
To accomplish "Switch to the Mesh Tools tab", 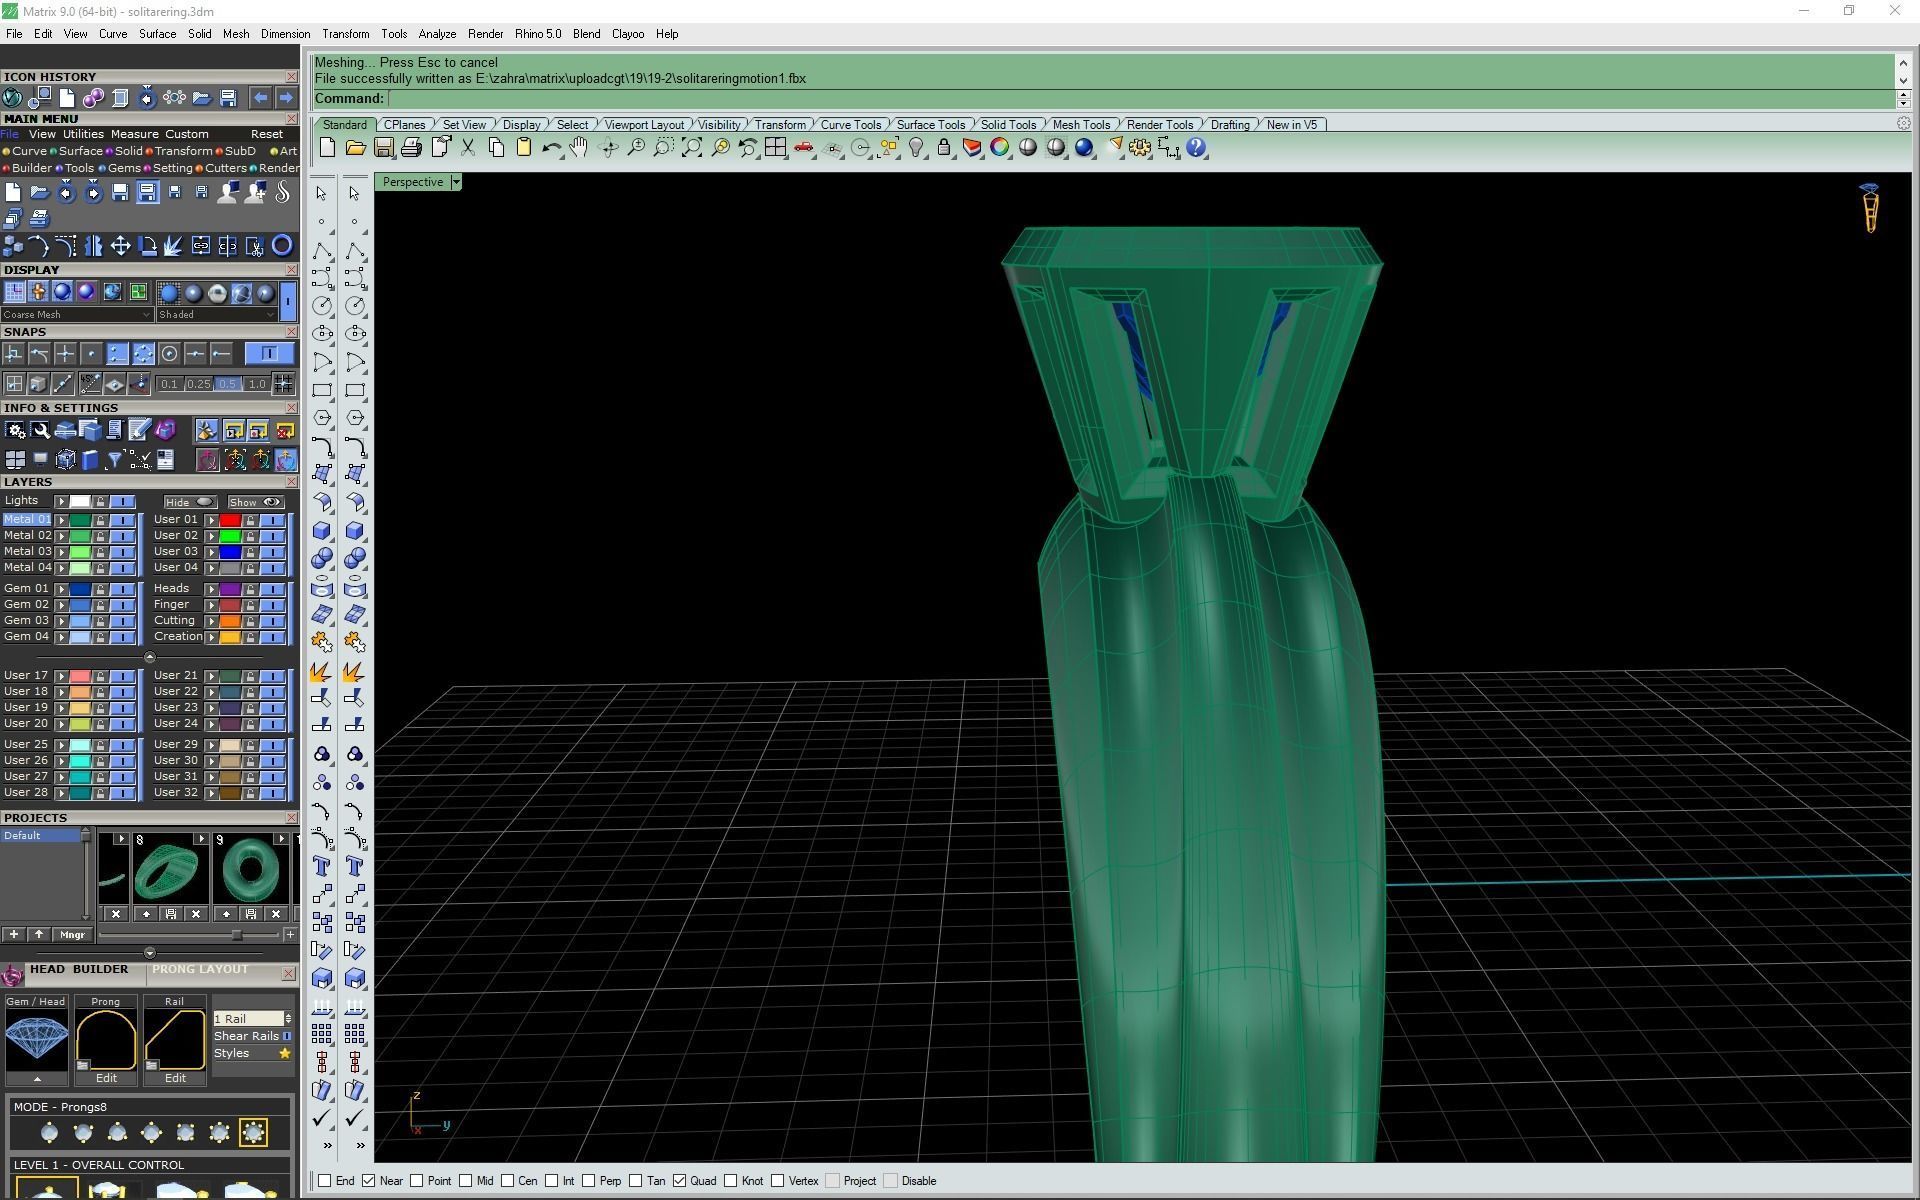I will (1081, 125).
